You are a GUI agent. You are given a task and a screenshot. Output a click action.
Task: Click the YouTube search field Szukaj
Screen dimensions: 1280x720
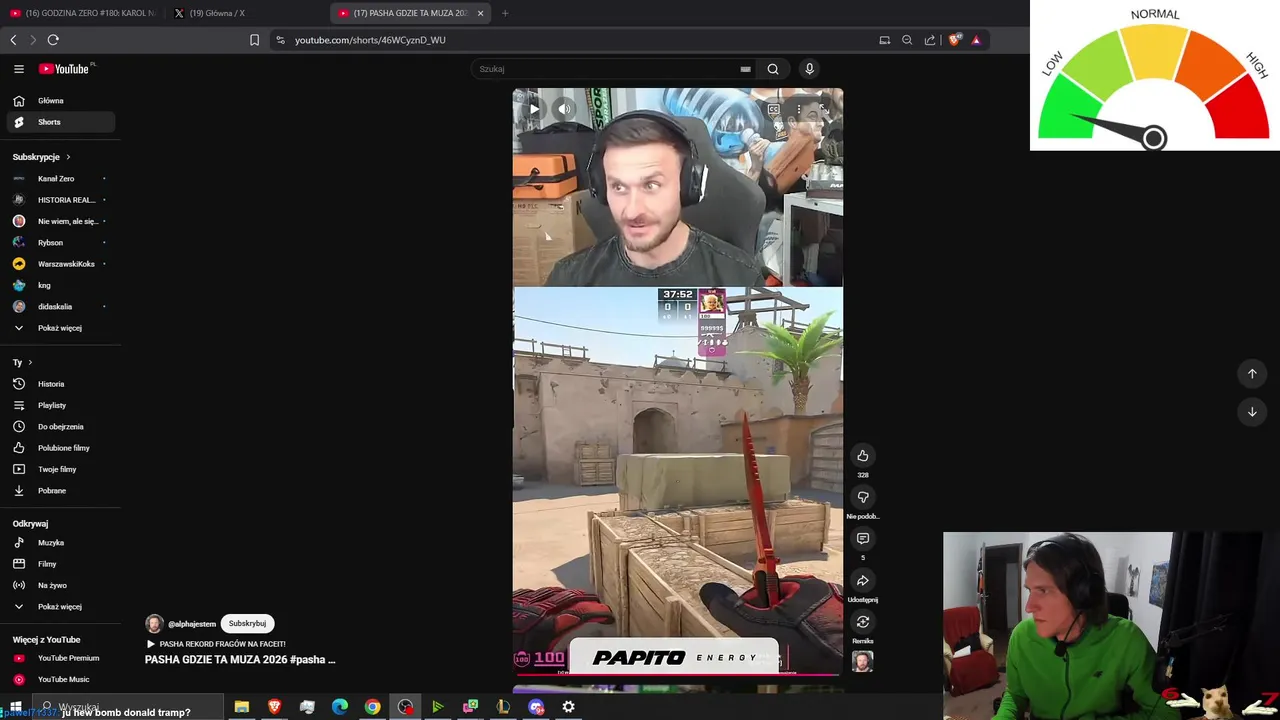[x=605, y=69]
